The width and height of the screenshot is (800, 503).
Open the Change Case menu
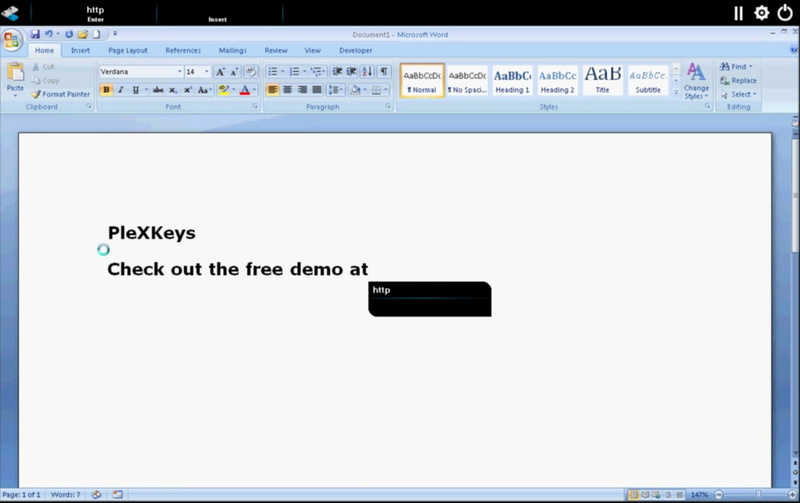pyautogui.click(x=204, y=90)
